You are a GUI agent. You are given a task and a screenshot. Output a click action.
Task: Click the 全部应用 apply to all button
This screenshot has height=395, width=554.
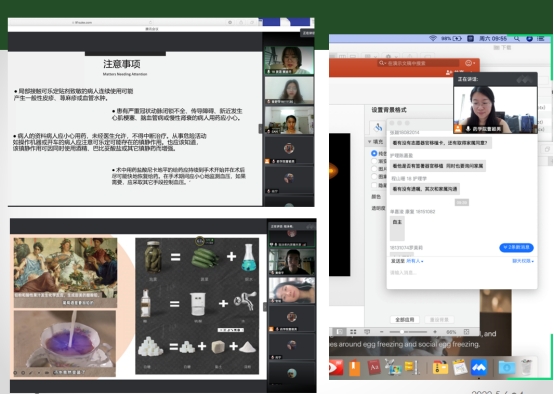(x=404, y=319)
